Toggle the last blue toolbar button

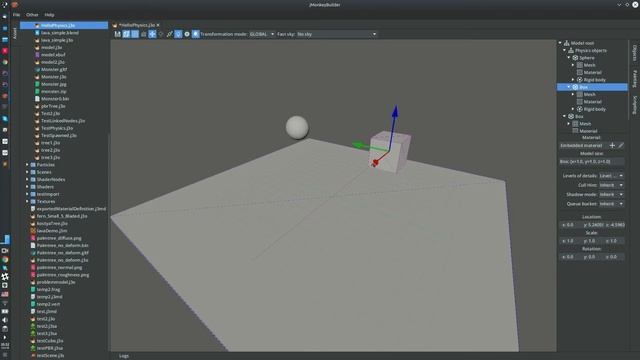[196, 34]
